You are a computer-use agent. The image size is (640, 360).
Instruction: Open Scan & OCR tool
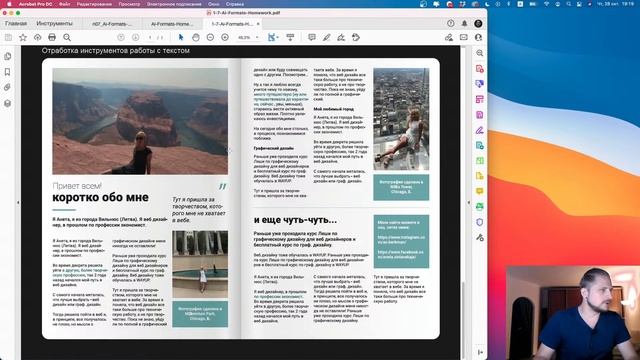pyautogui.click(x=480, y=207)
